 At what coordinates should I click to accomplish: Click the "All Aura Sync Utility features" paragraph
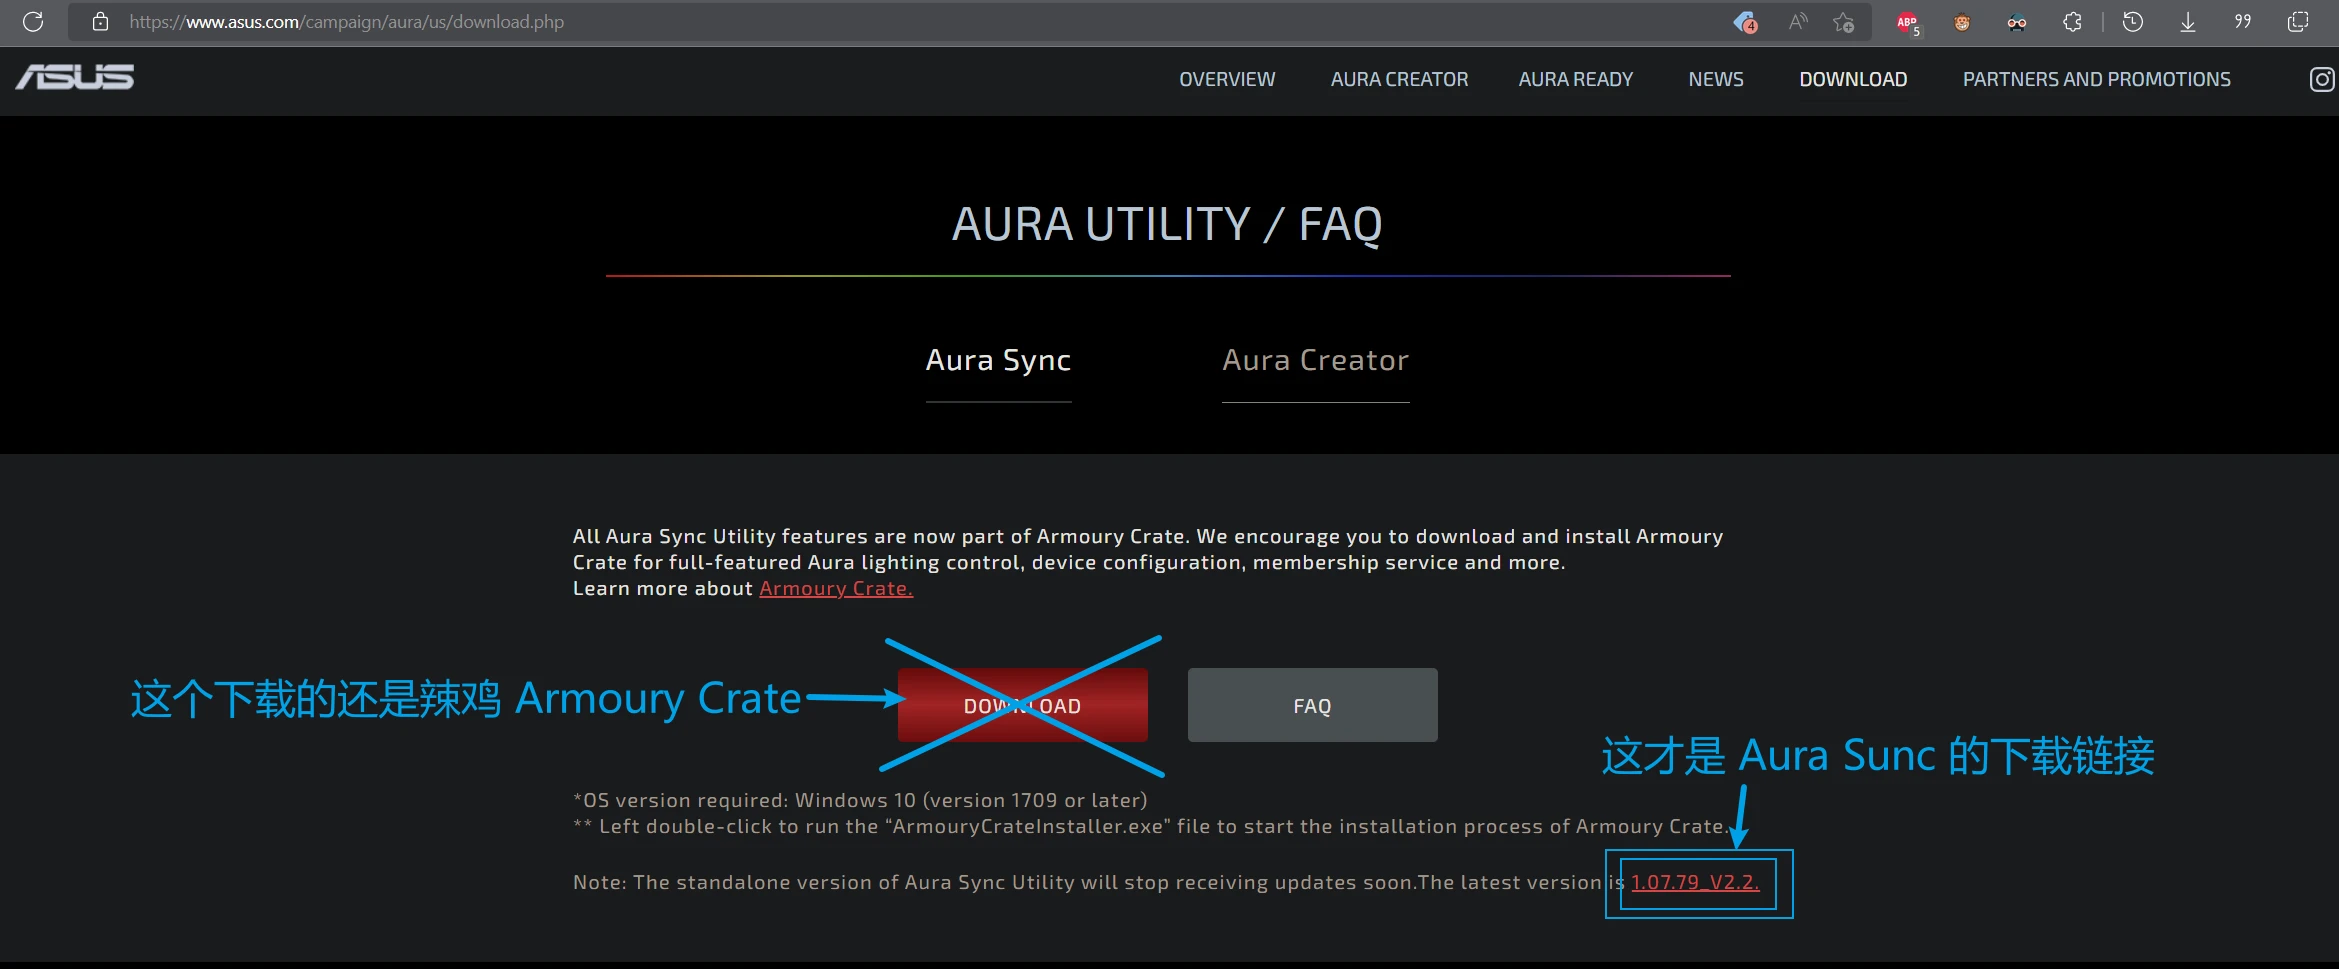pos(1148,562)
